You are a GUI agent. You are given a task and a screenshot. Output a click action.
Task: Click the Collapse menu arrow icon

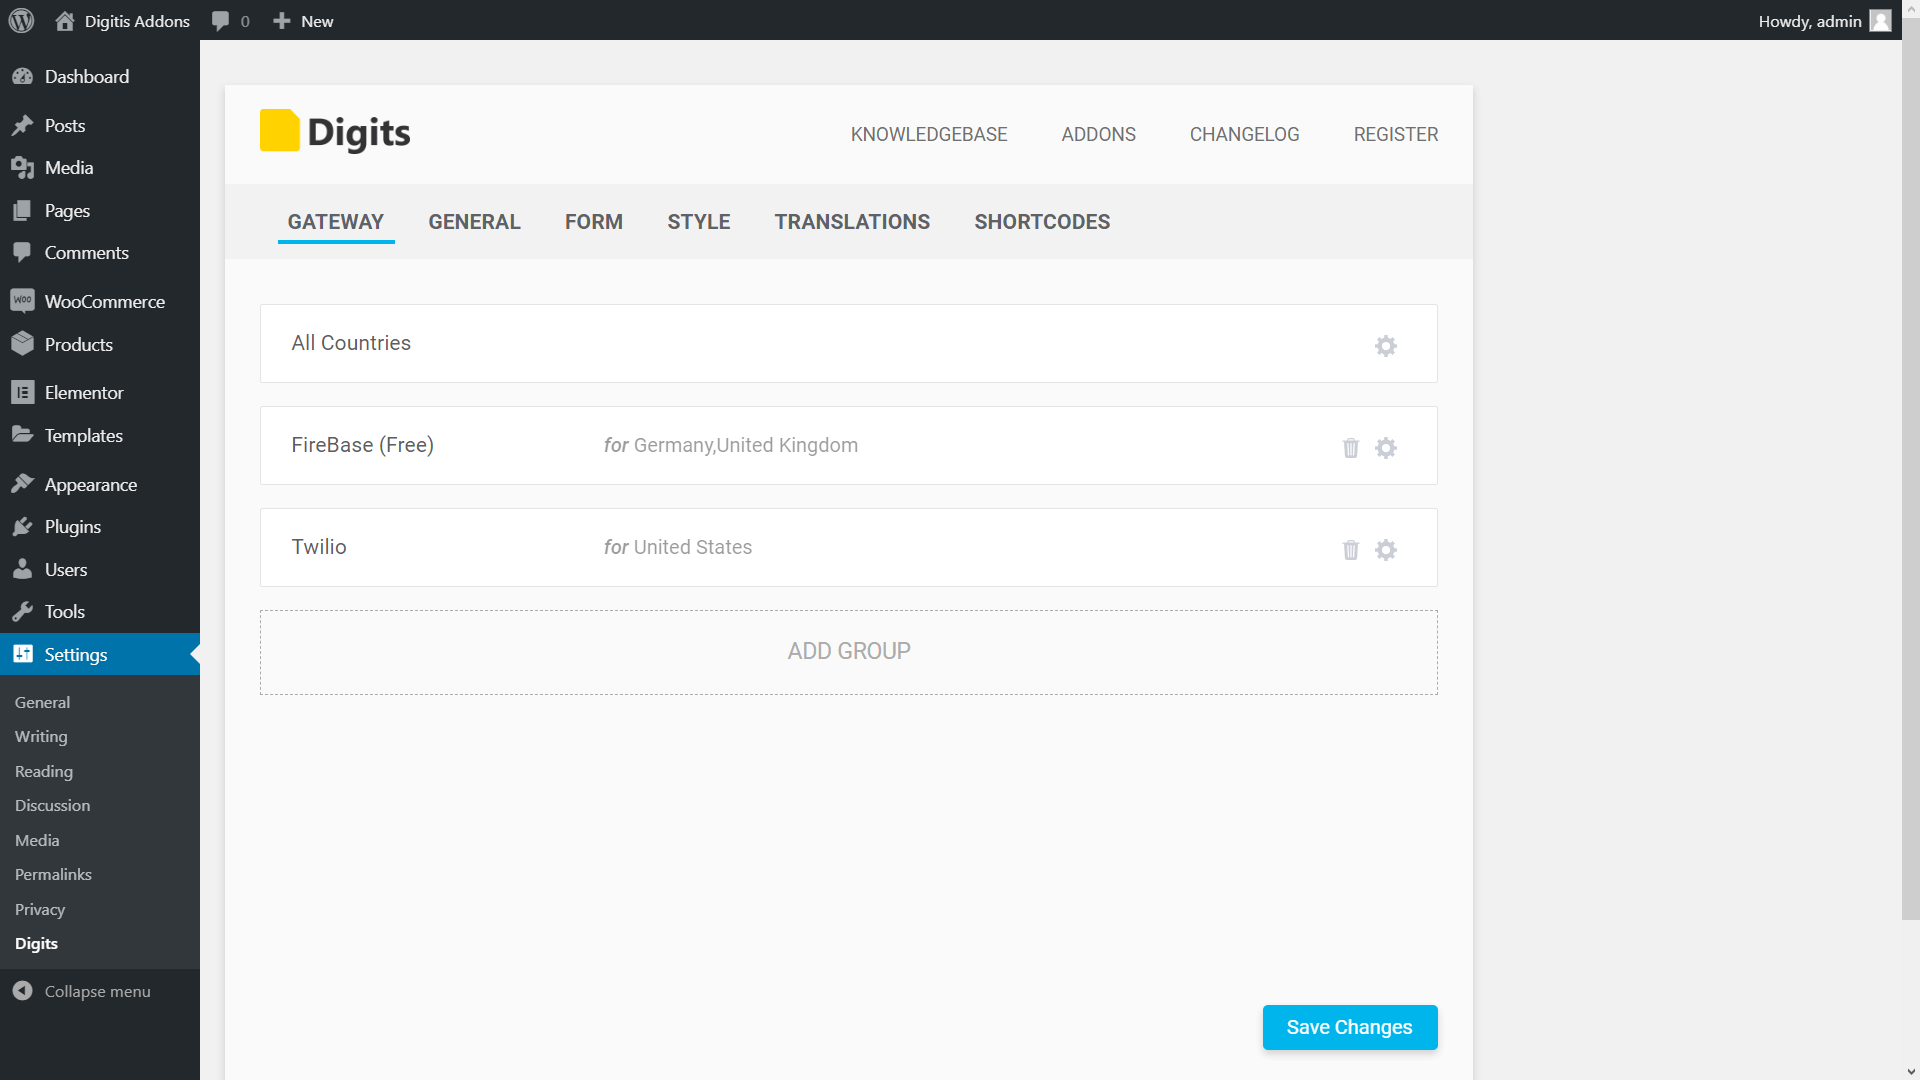pos(22,991)
